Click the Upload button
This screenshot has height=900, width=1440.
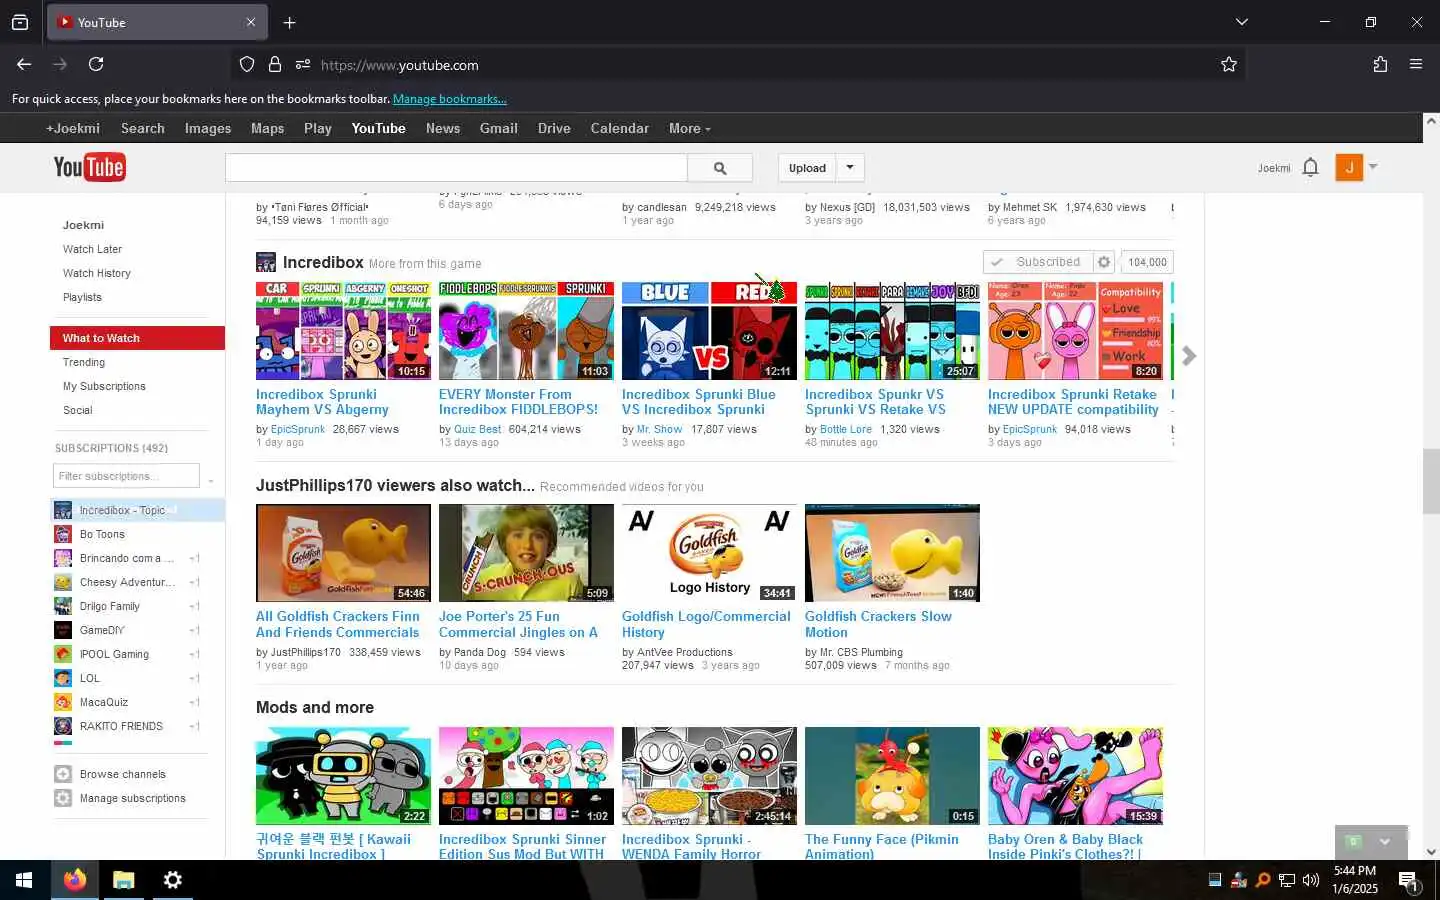pyautogui.click(x=807, y=168)
